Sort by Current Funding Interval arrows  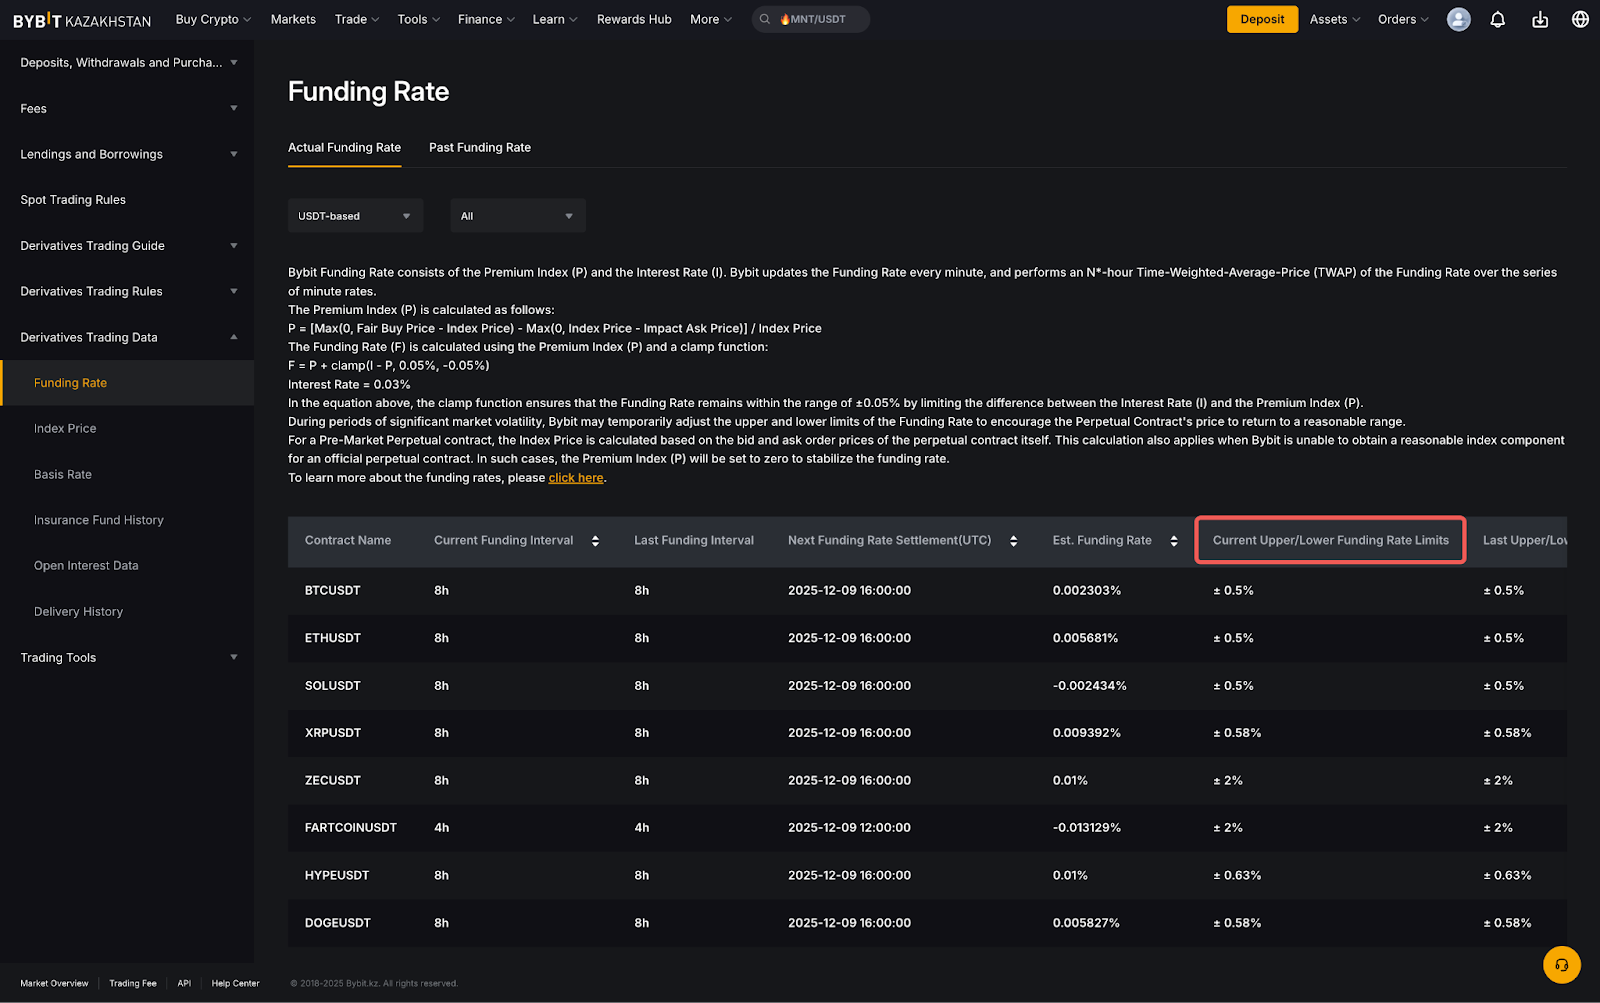(595, 541)
